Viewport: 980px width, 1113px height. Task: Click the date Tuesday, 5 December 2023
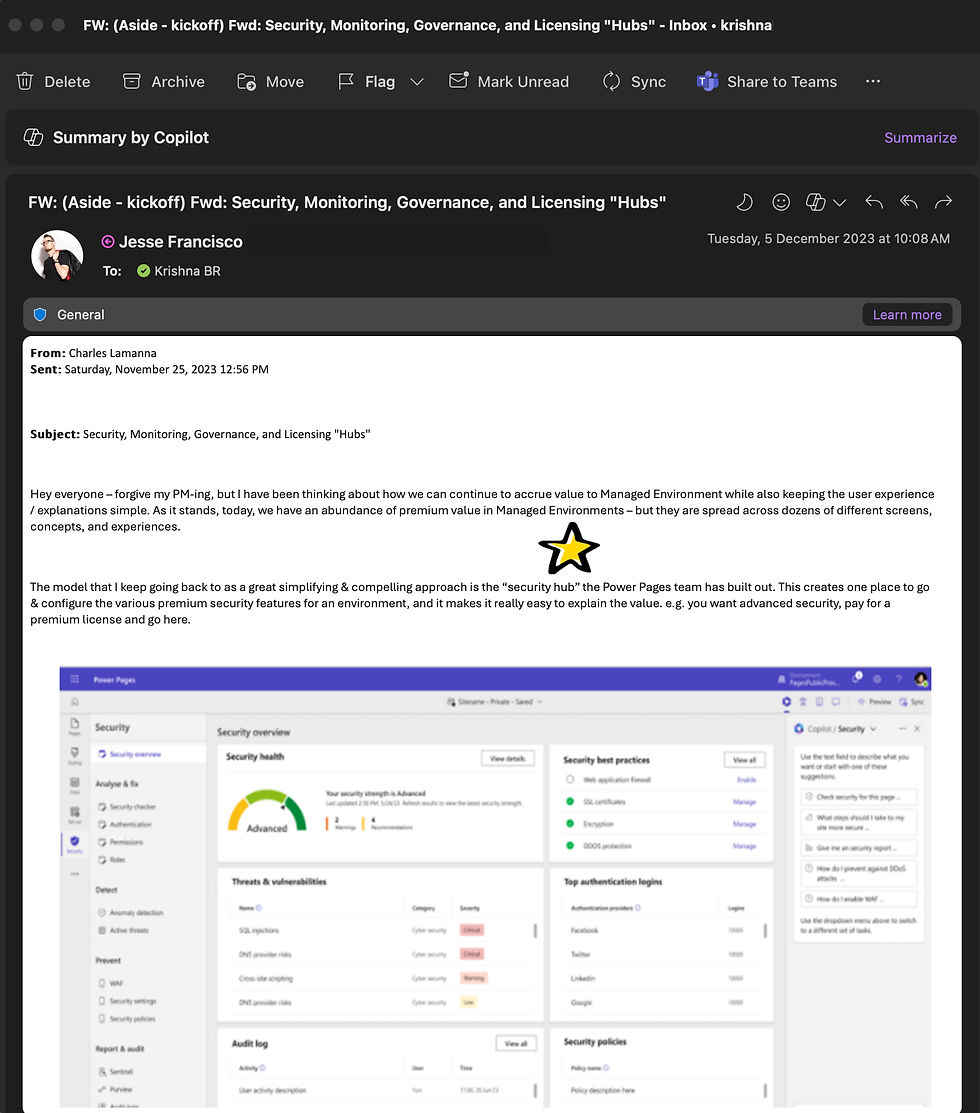(x=829, y=238)
